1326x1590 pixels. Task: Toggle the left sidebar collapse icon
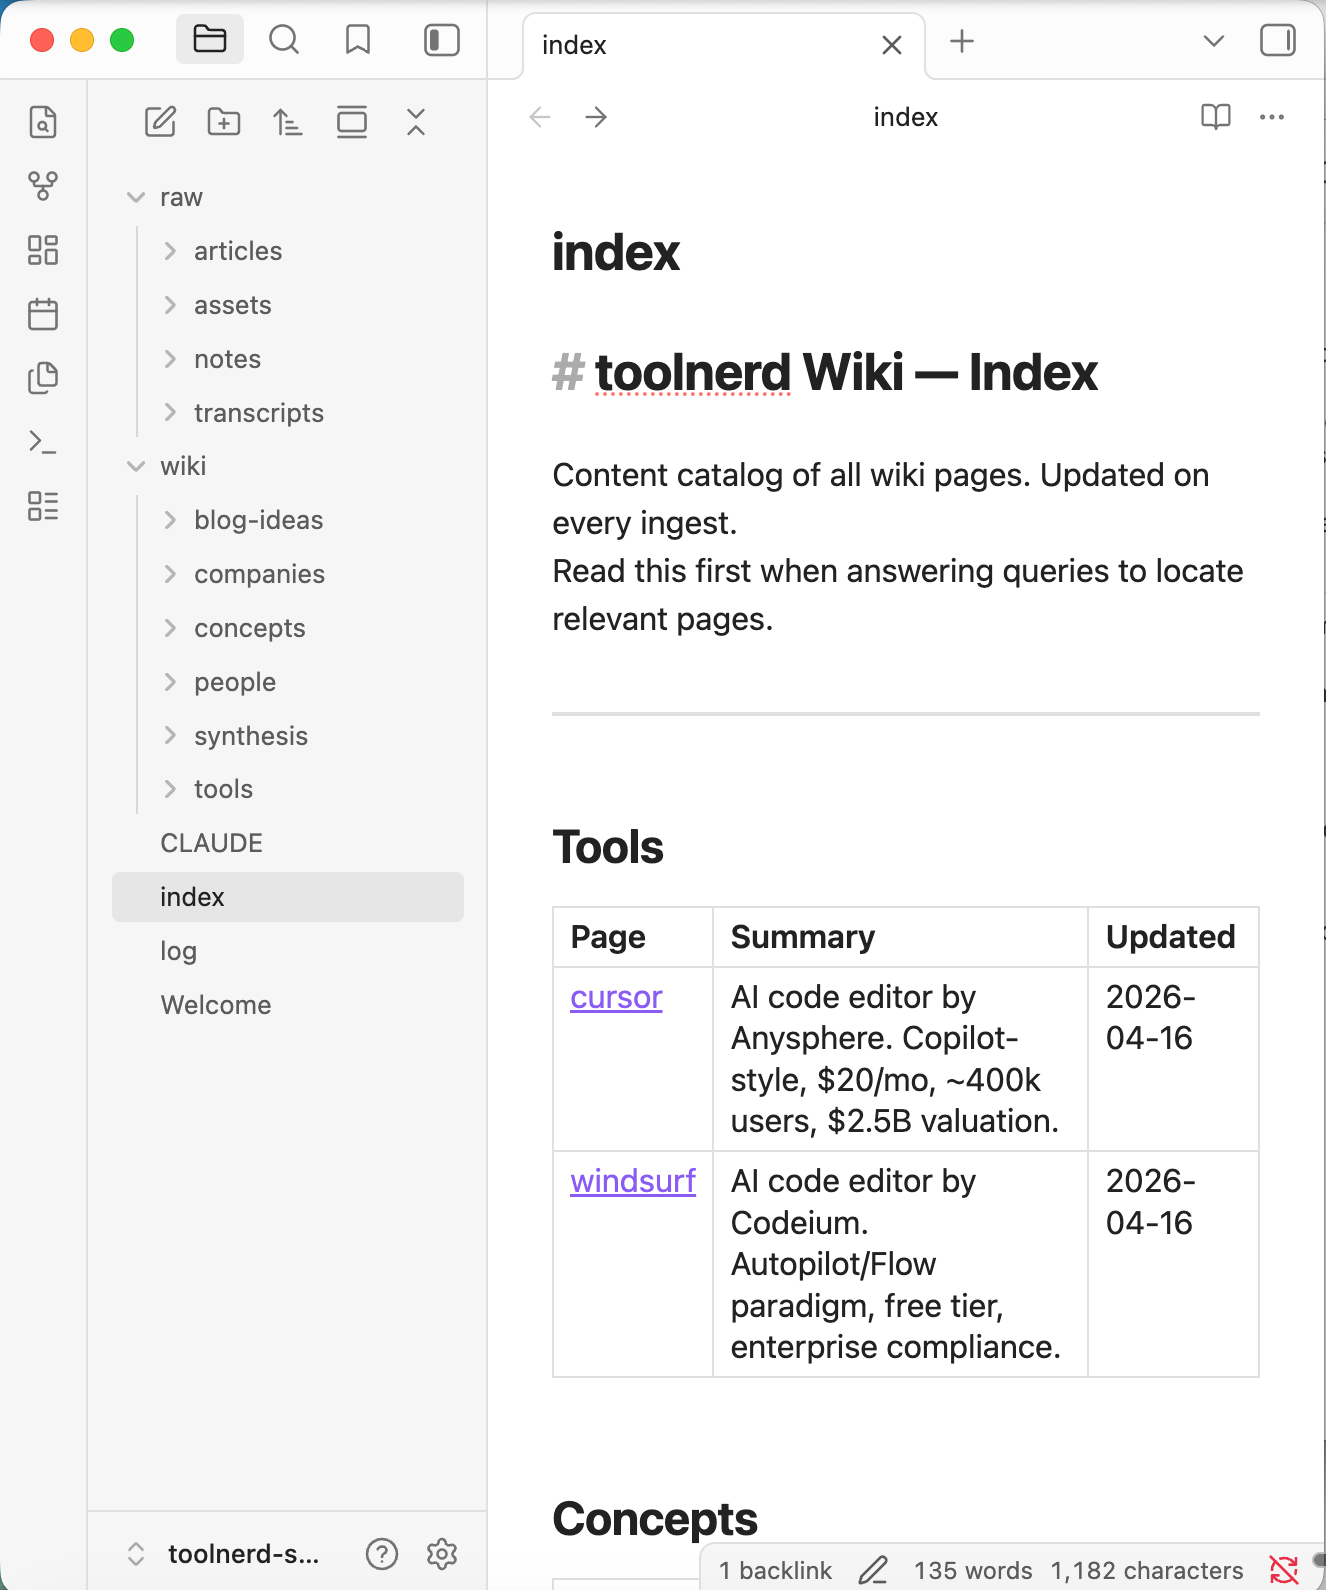tap(441, 40)
